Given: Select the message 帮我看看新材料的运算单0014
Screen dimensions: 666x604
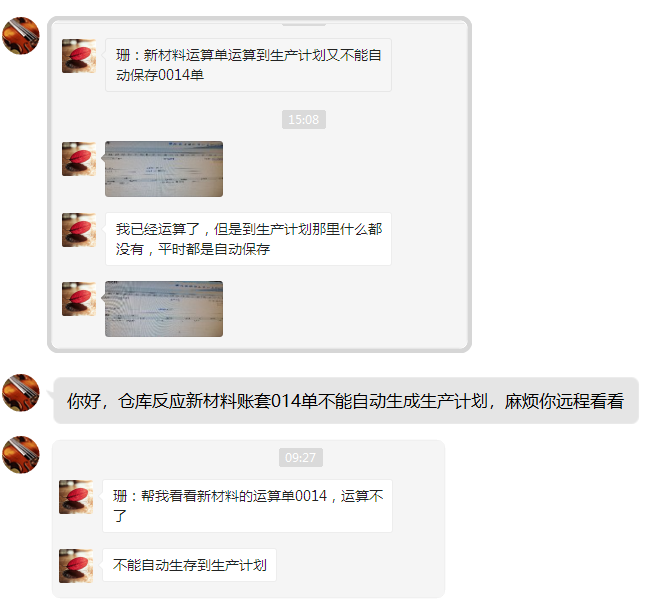Looking at the screenshot, I should 247,506.
